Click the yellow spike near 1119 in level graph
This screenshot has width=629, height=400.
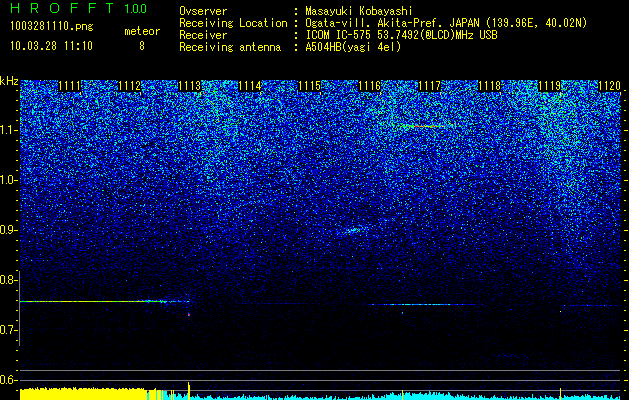[x=560, y=393]
